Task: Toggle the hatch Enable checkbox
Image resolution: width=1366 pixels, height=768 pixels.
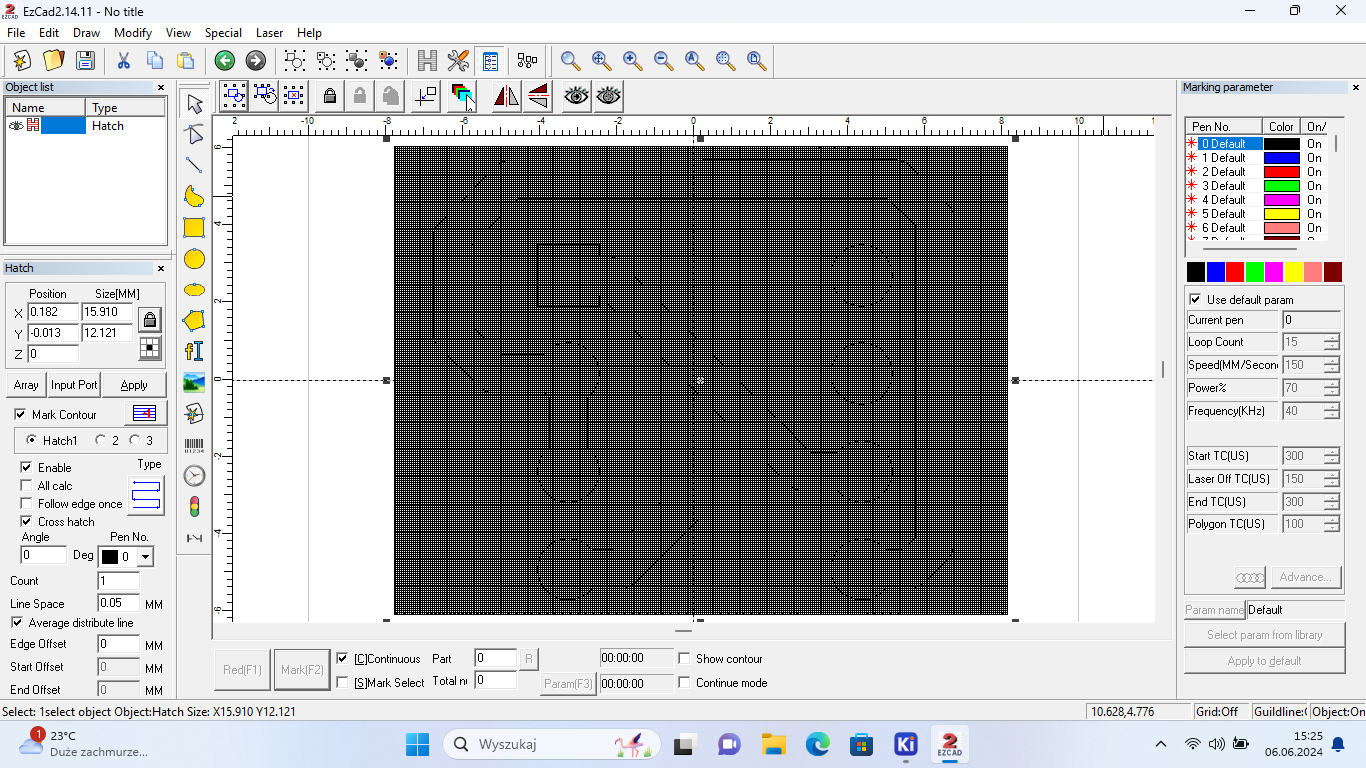Action: 27,467
